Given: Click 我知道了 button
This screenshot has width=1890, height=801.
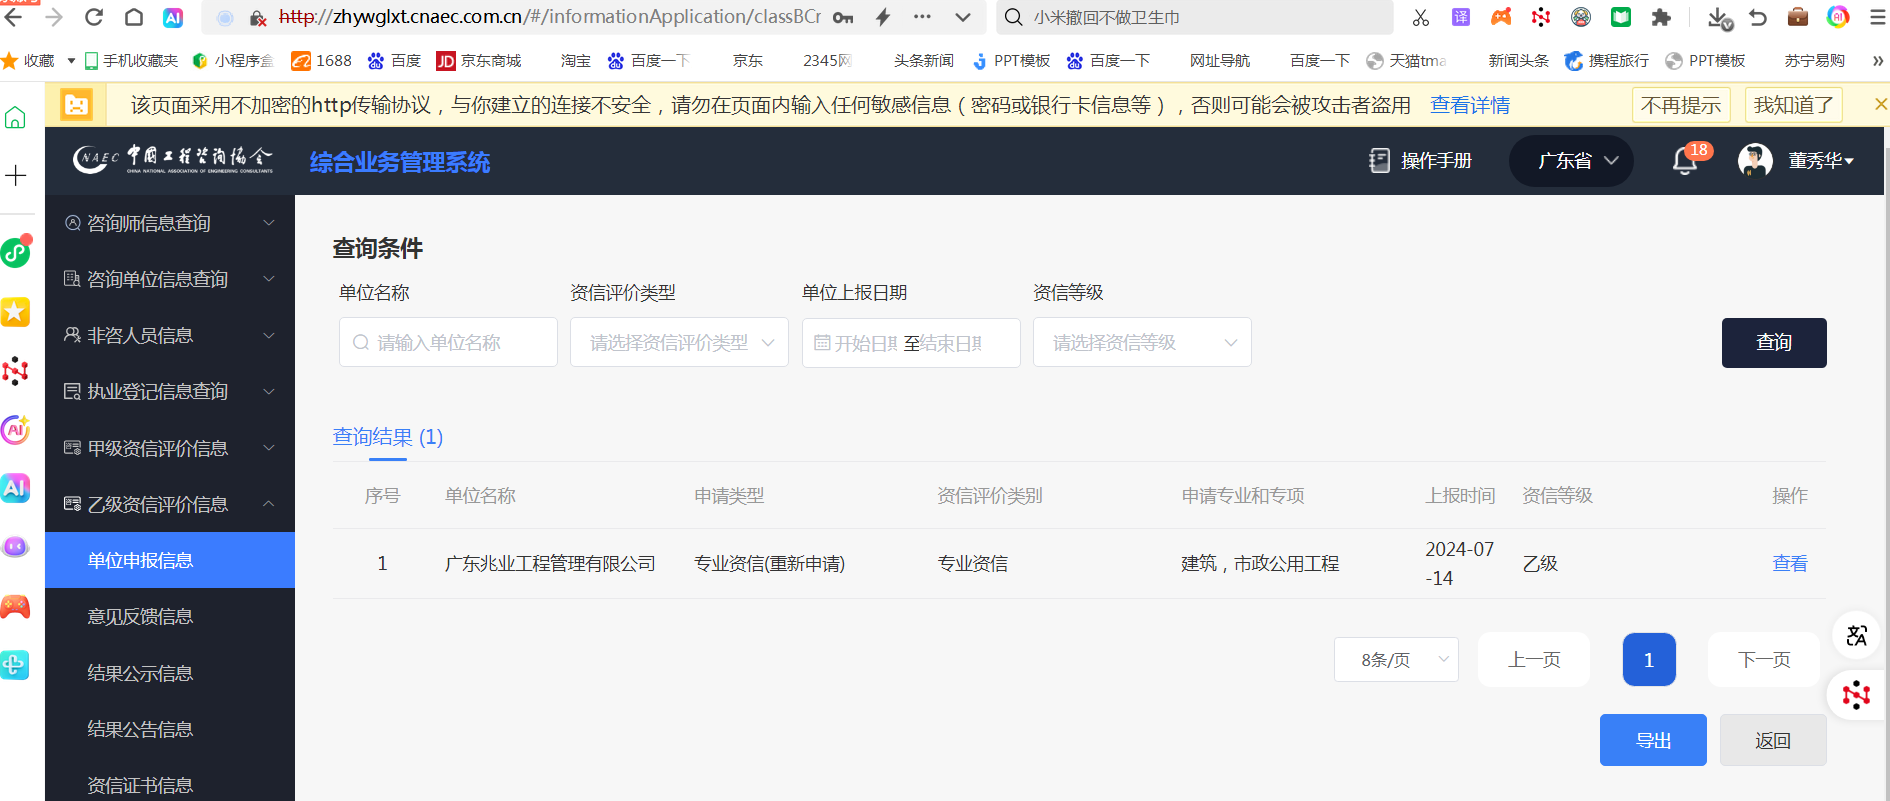Looking at the screenshot, I should click(x=1794, y=105).
